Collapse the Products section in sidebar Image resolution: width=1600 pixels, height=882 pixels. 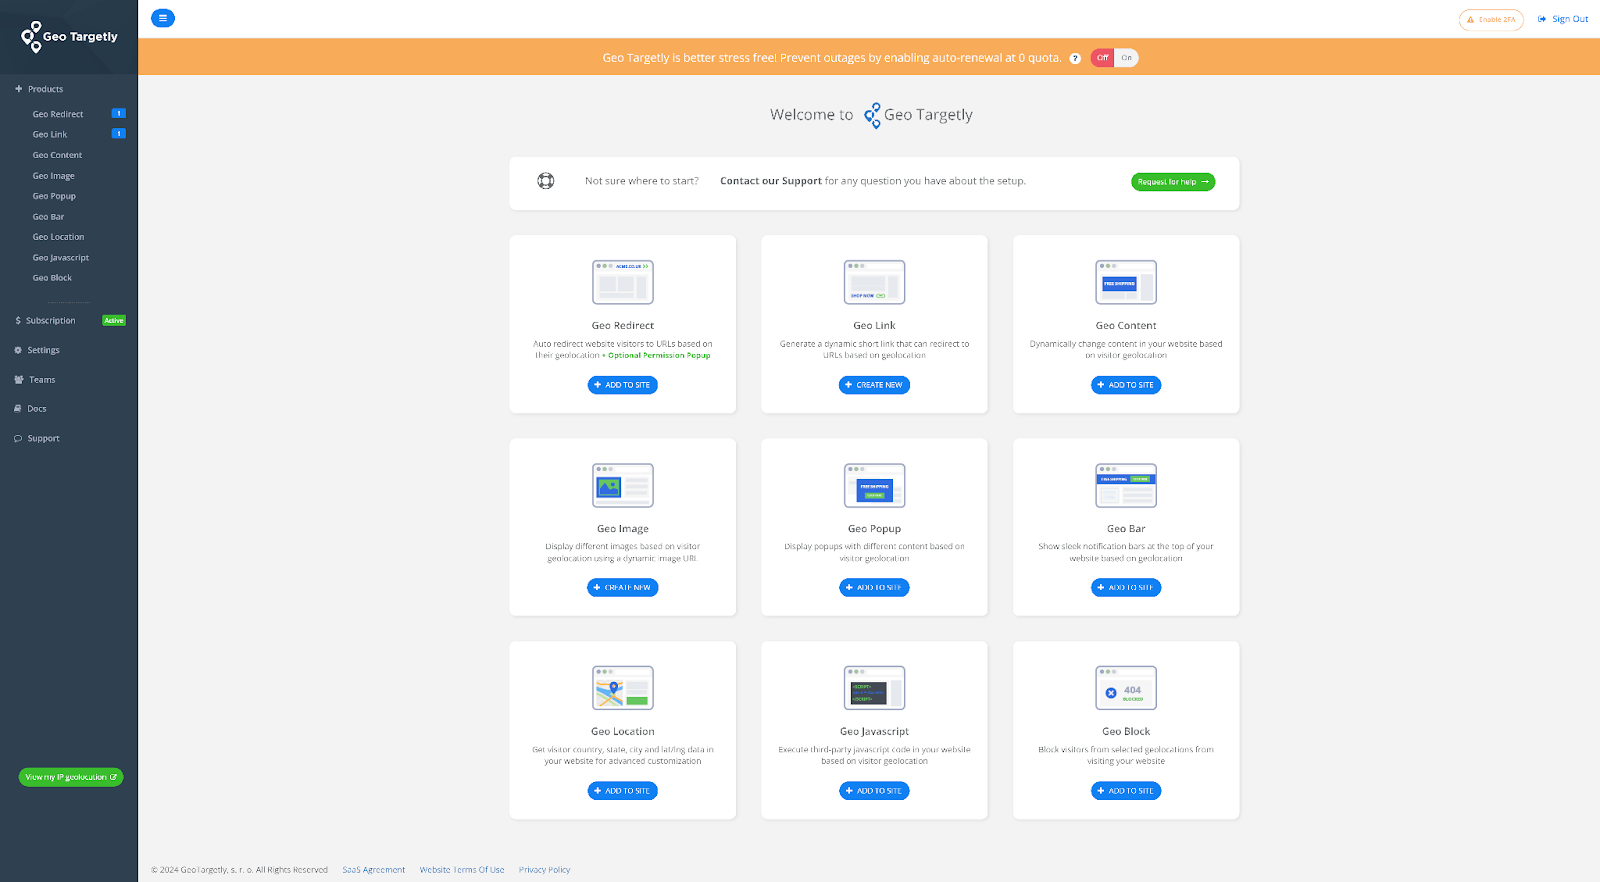click(39, 89)
